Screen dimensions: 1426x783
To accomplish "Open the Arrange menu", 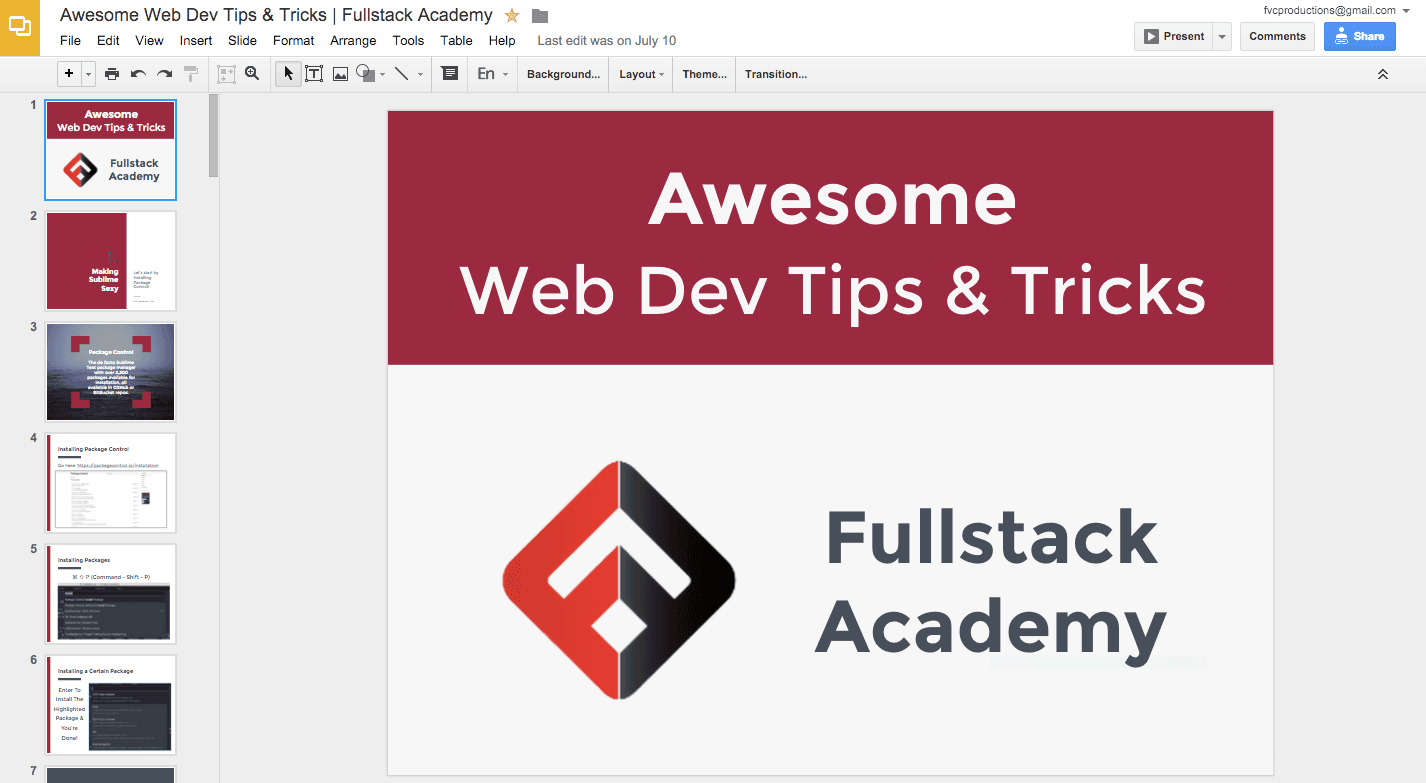I will point(353,41).
